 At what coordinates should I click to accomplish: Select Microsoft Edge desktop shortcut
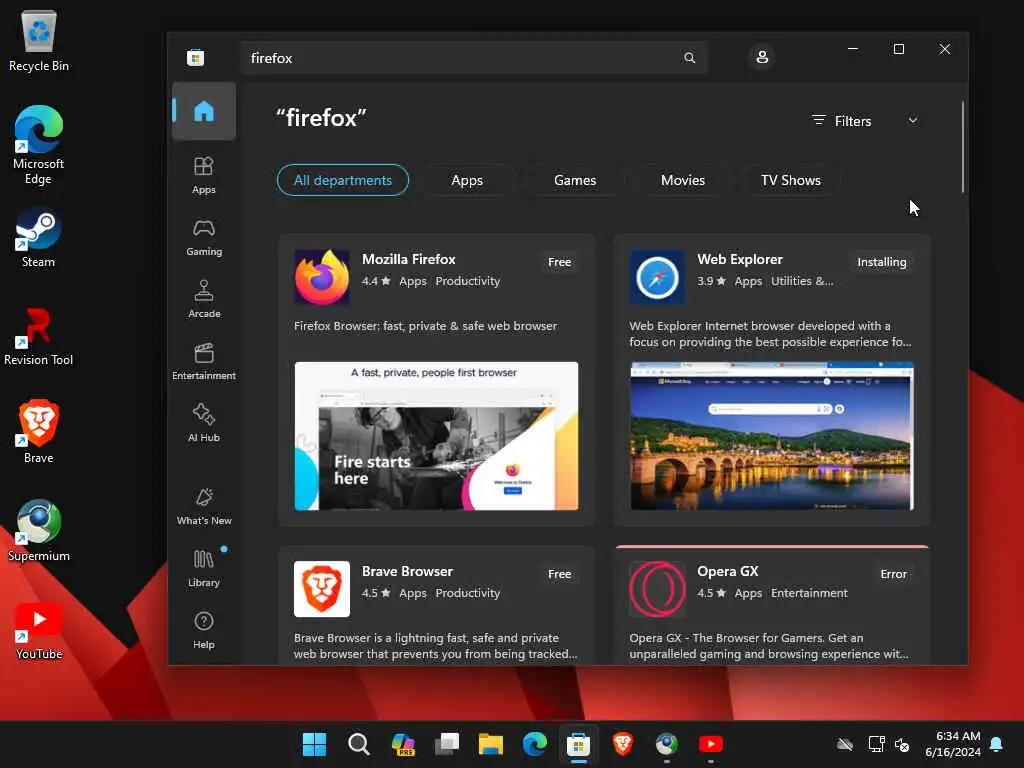[39, 145]
